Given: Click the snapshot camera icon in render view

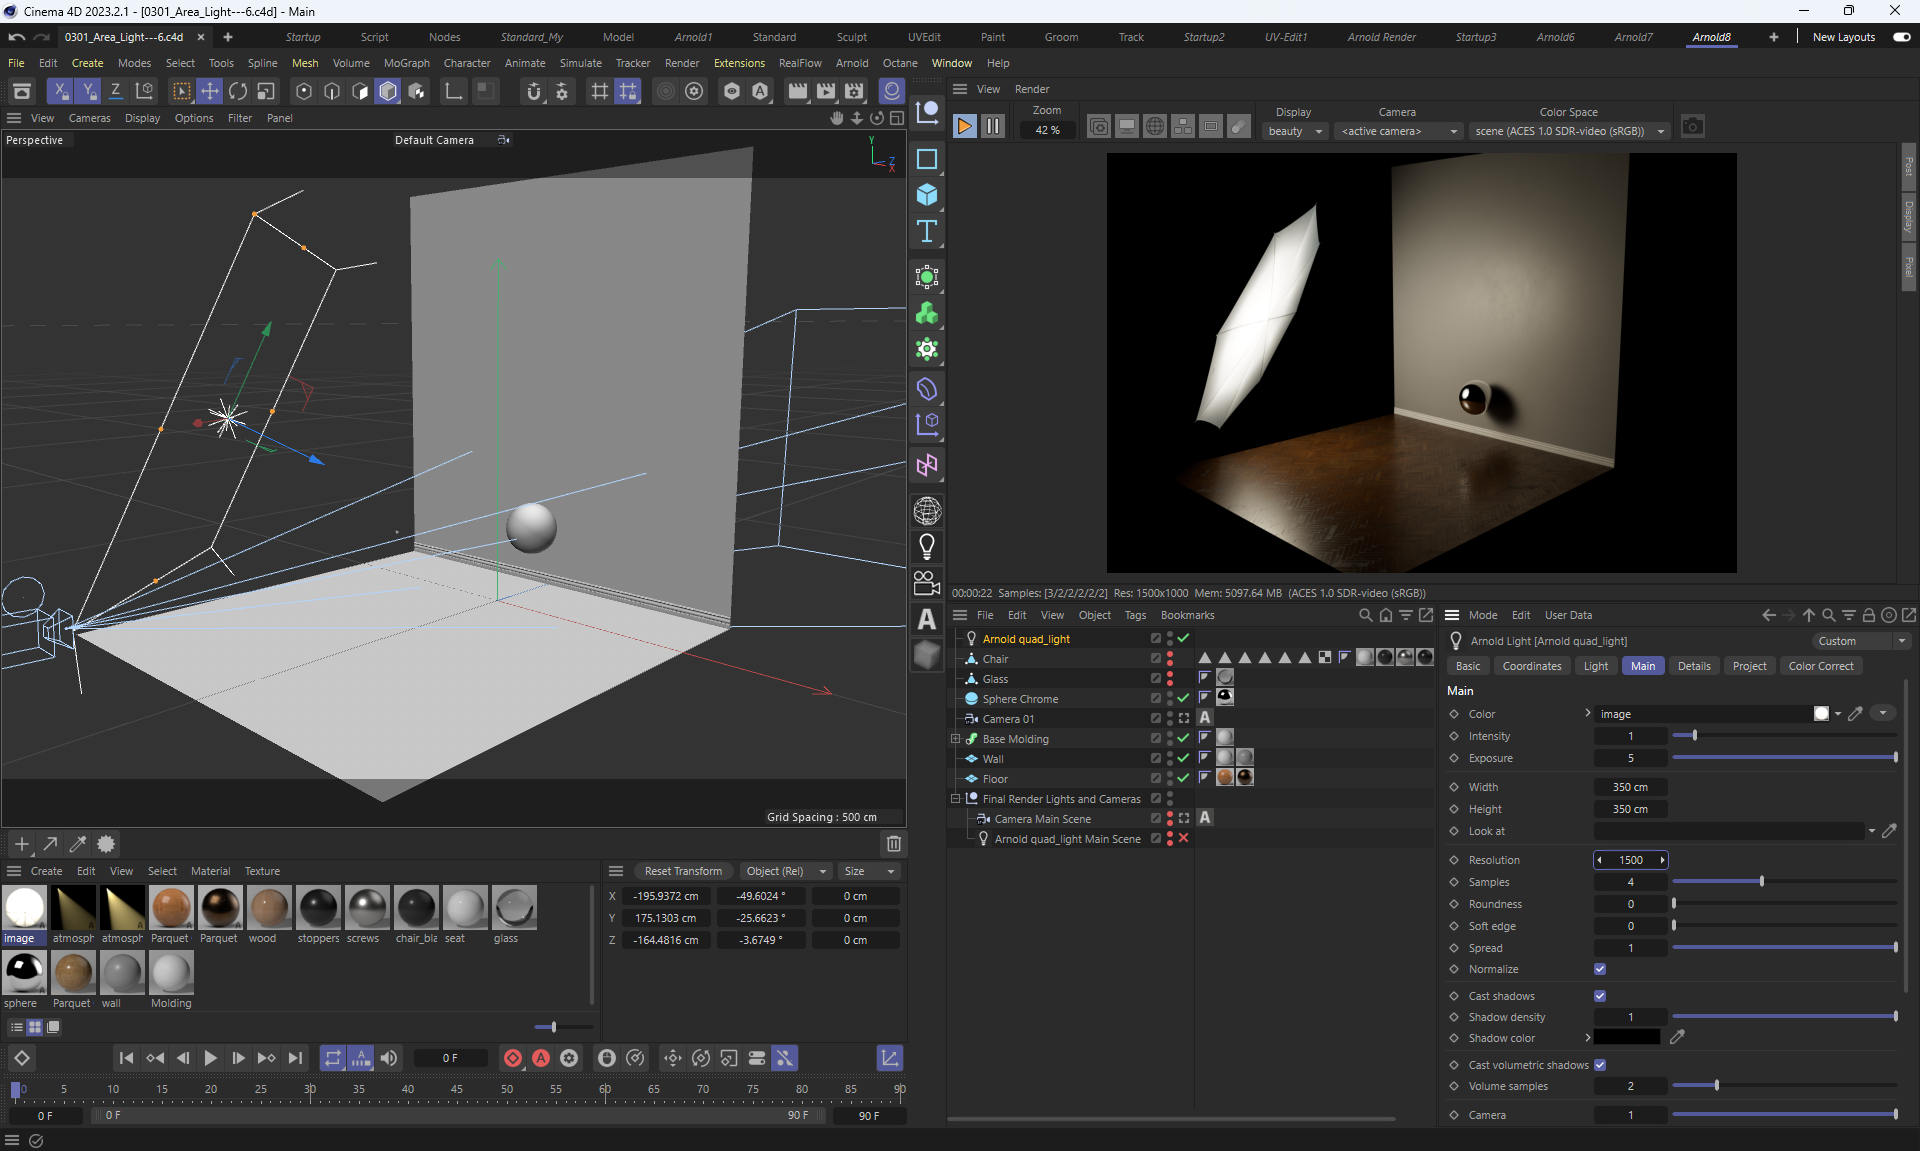Looking at the screenshot, I should tap(1692, 127).
